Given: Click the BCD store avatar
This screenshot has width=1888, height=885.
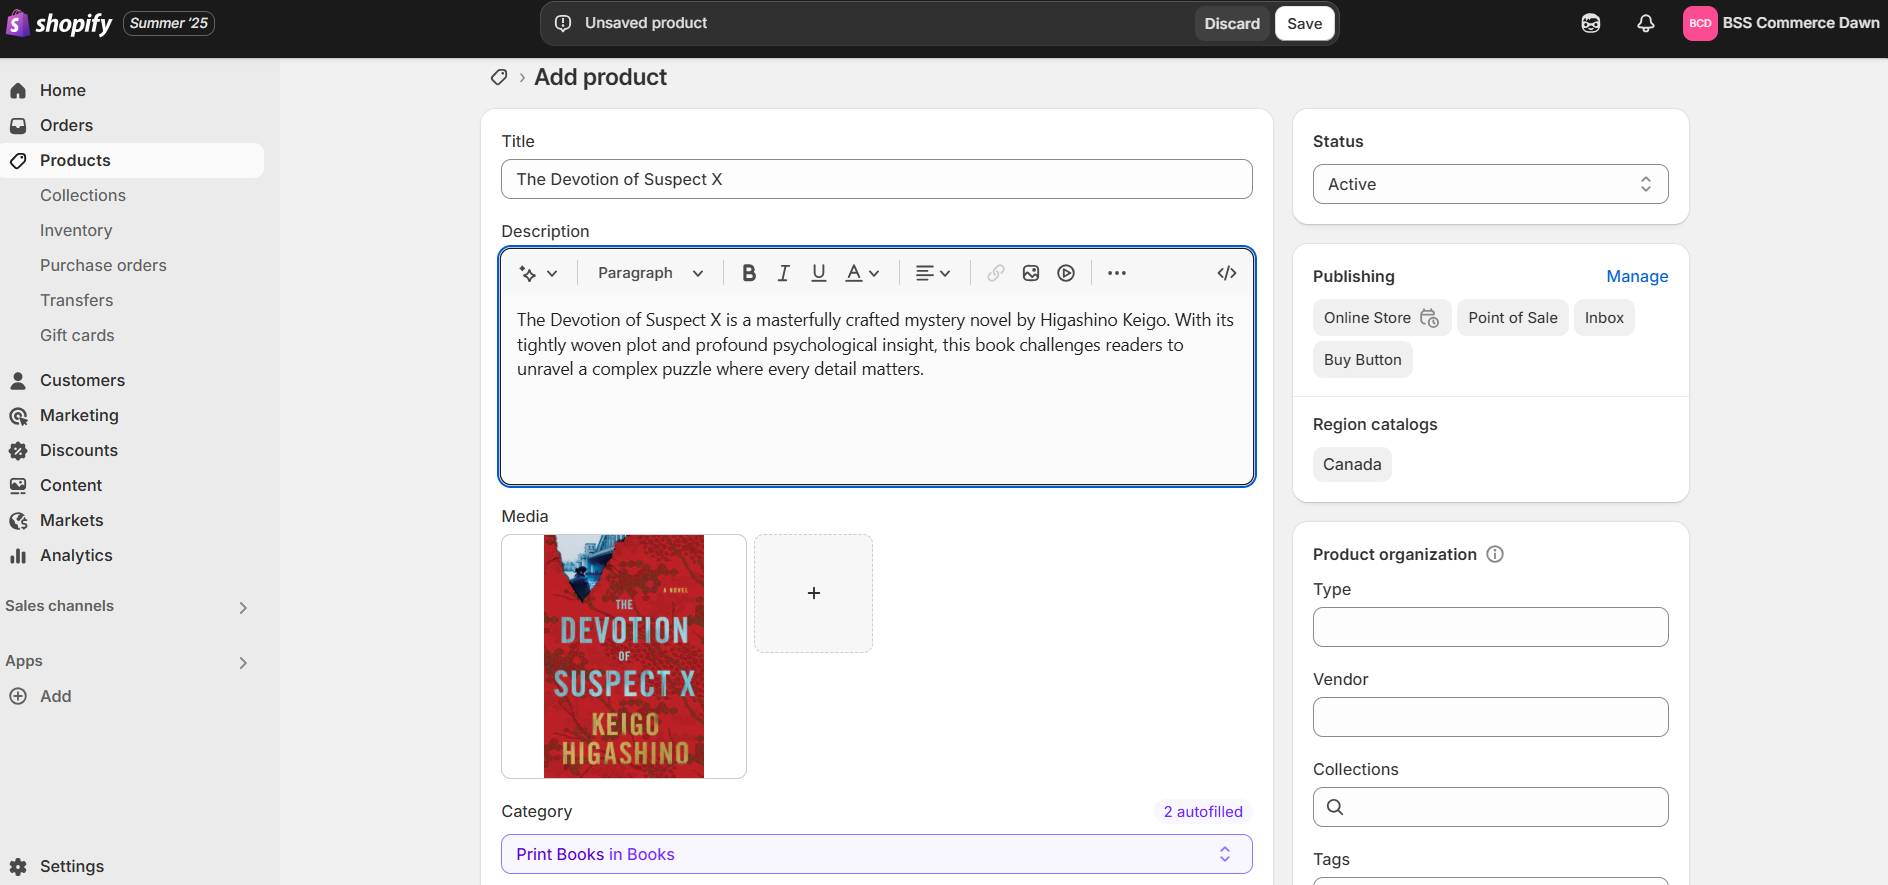Looking at the screenshot, I should coord(1700,23).
